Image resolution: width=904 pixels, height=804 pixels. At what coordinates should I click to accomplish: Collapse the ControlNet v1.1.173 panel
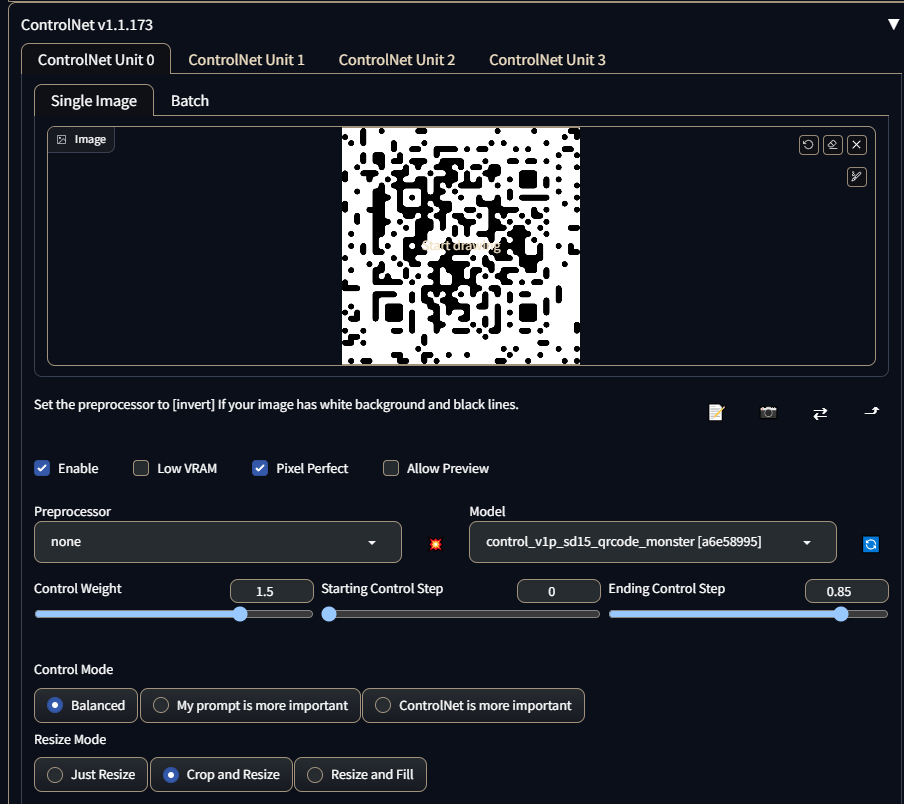[x=893, y=24]
